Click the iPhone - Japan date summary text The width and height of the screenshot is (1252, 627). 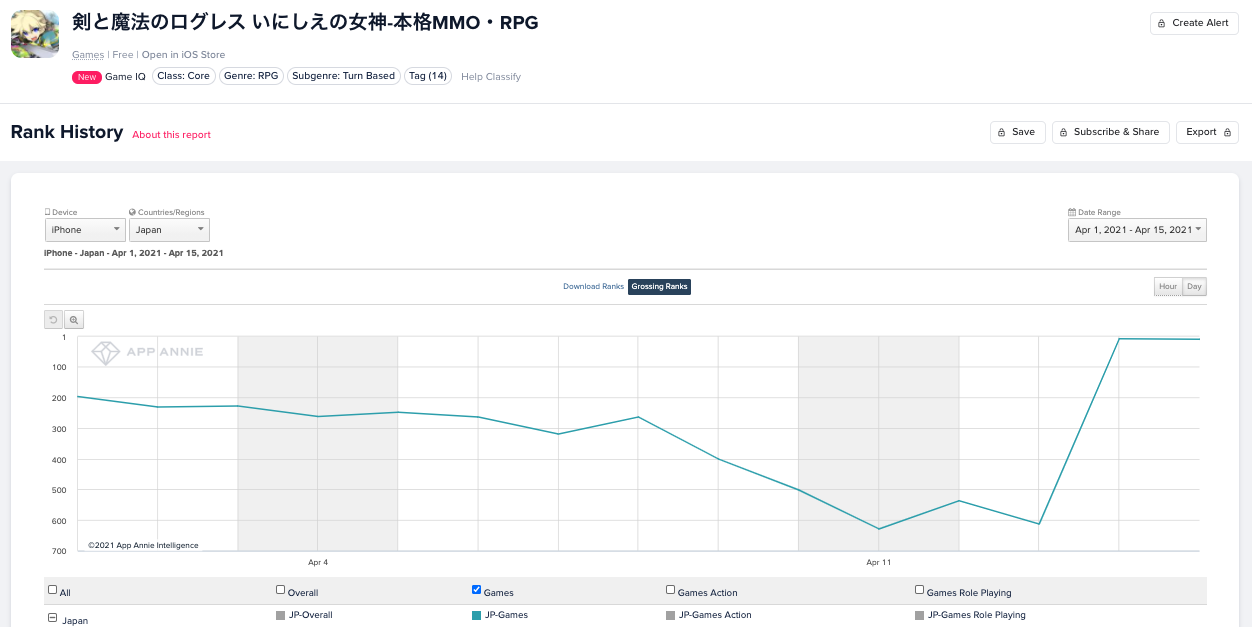click(134, 254)
